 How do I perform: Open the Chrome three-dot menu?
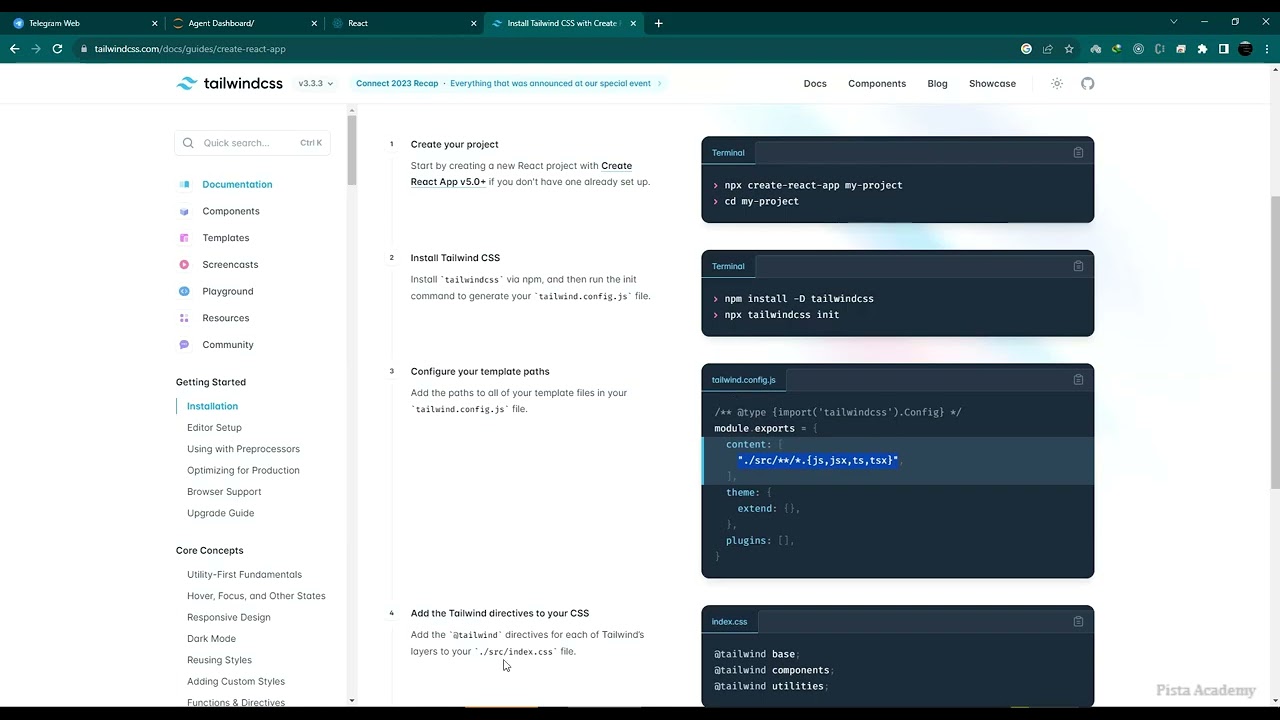1266,49
